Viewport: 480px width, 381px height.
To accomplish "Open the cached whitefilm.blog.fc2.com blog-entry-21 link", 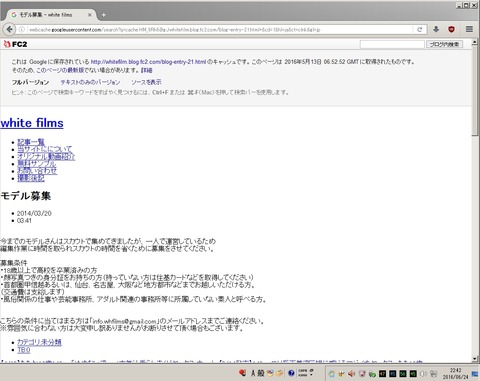I will [x=148, y=62].
